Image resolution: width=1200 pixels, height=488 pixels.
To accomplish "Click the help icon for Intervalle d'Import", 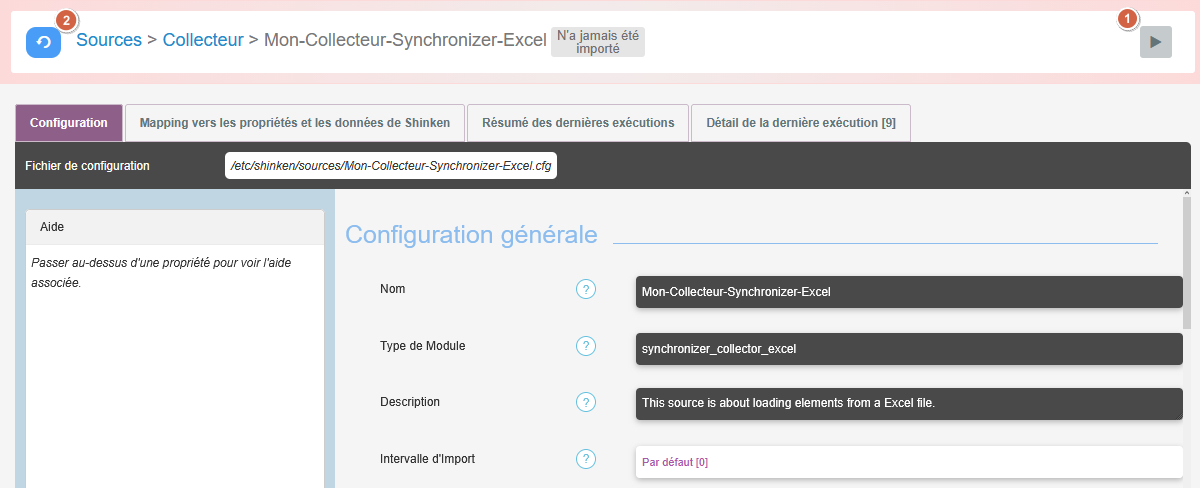I will (x=586, y=459).
